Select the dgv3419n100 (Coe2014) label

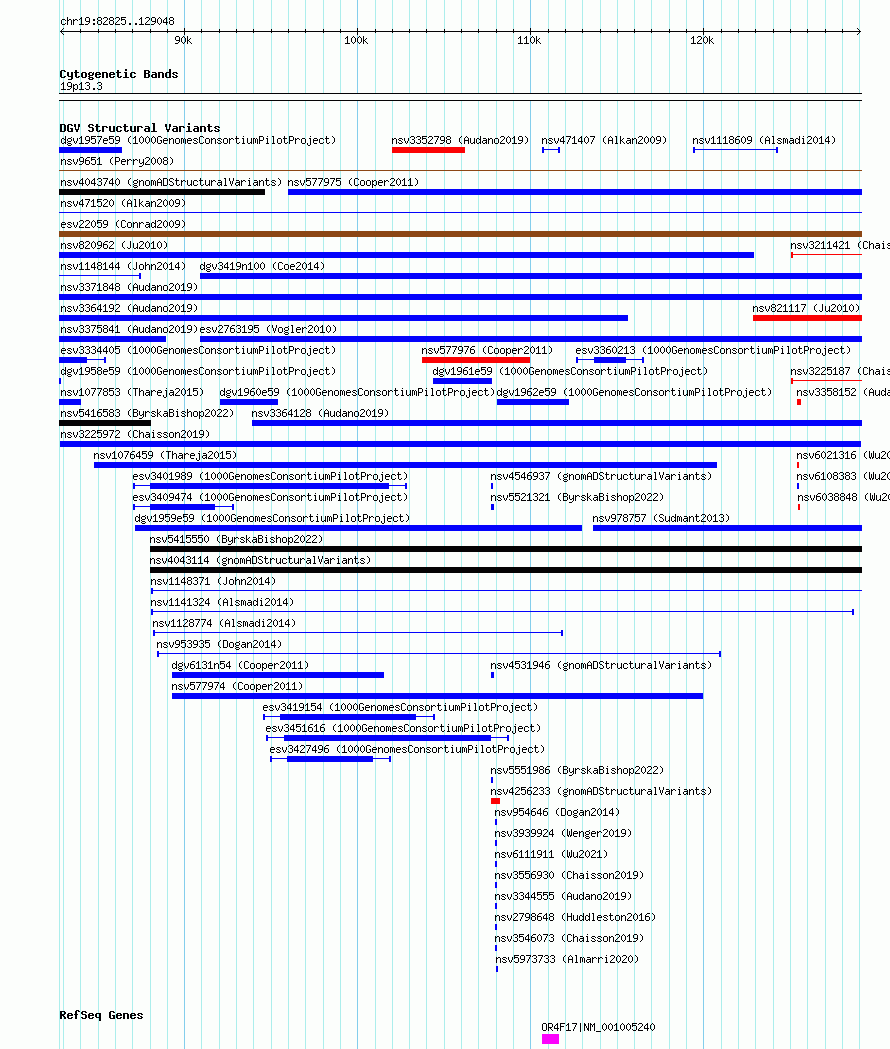[x=262, y=266]
